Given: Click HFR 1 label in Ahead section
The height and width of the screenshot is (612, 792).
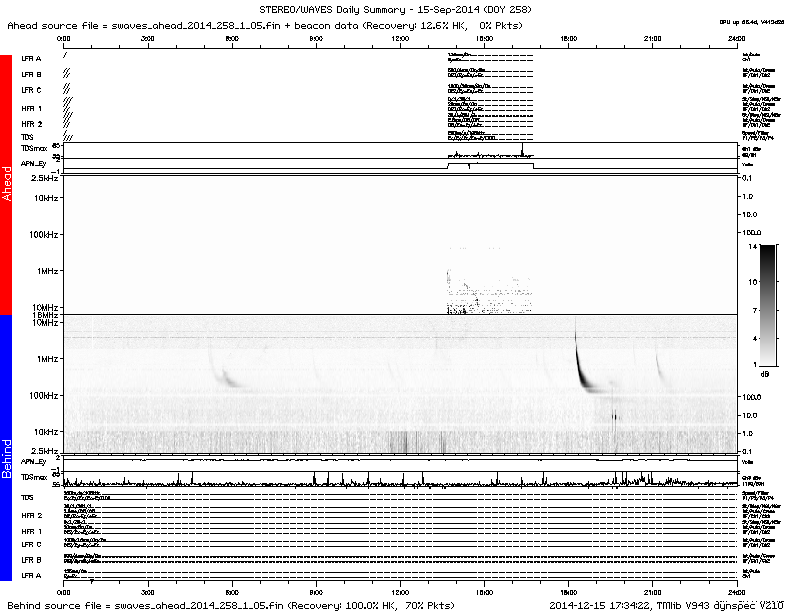Looking at the screenshot, I should point(32,109).
